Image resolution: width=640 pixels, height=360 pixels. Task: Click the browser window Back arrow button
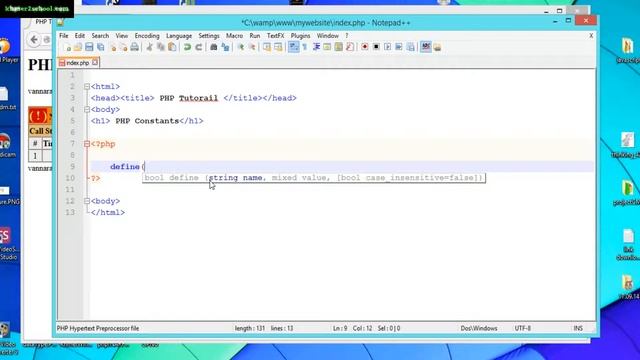point(34,40)
